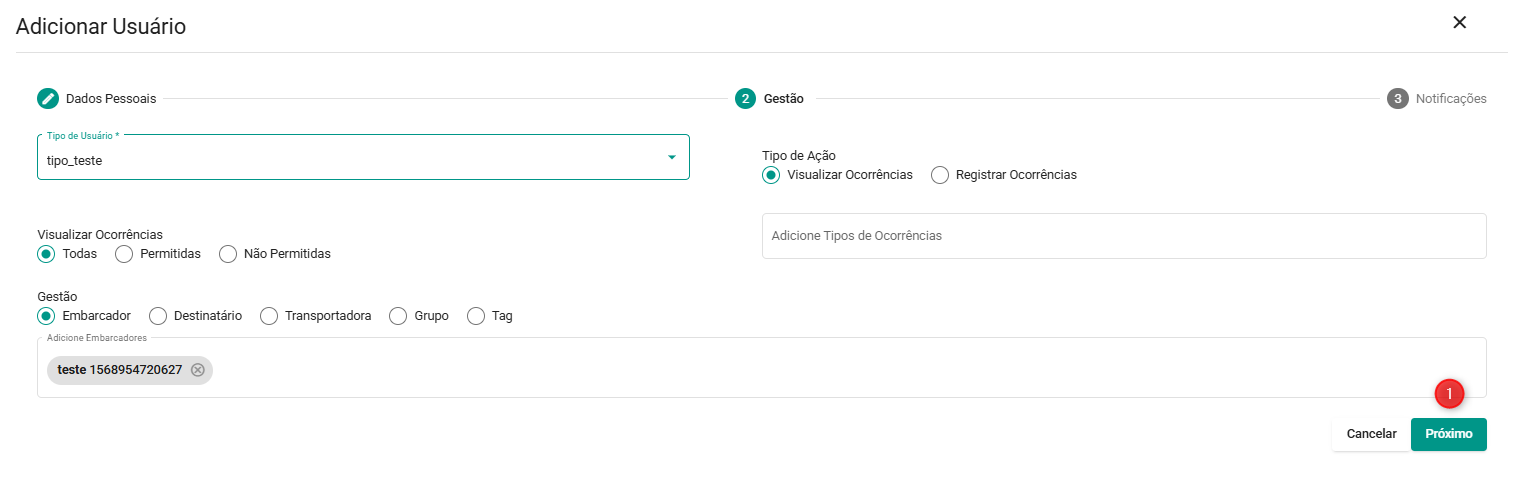This screenshot has height=477, width=1525.
Task: Select the Registrar Ocorrências radio option
Action: pos(940,175)
